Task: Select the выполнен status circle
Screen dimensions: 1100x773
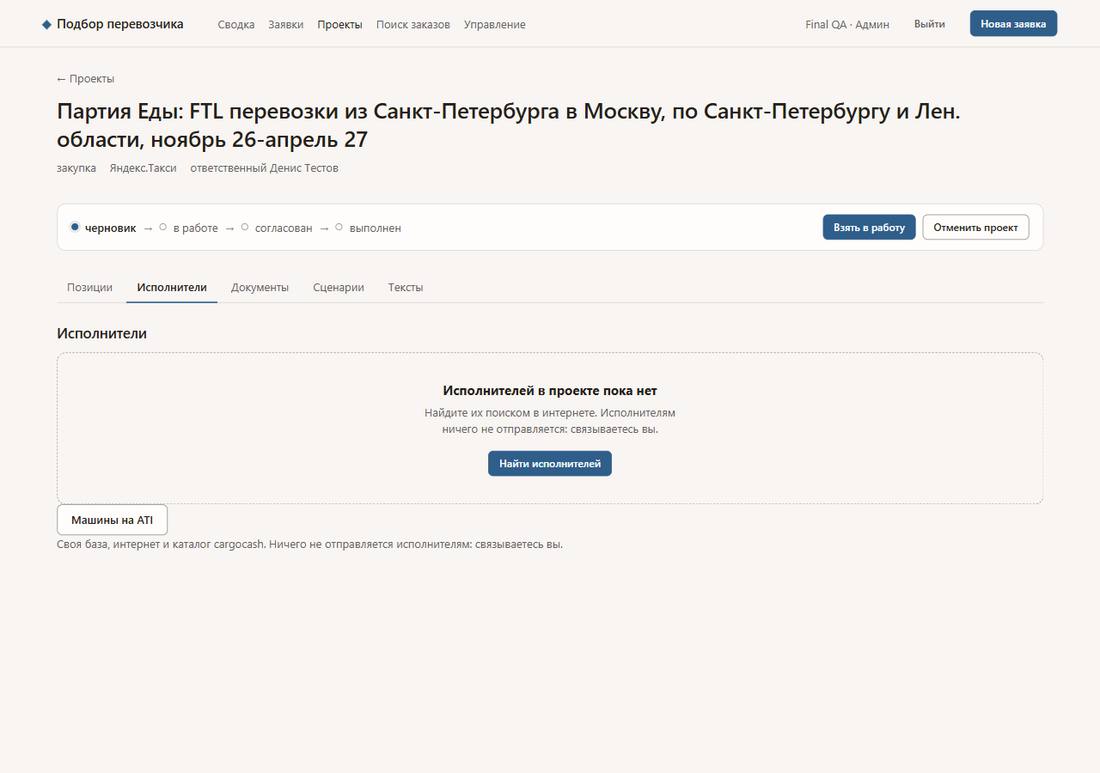Action: pyautogui.click(x=339, y=227)
